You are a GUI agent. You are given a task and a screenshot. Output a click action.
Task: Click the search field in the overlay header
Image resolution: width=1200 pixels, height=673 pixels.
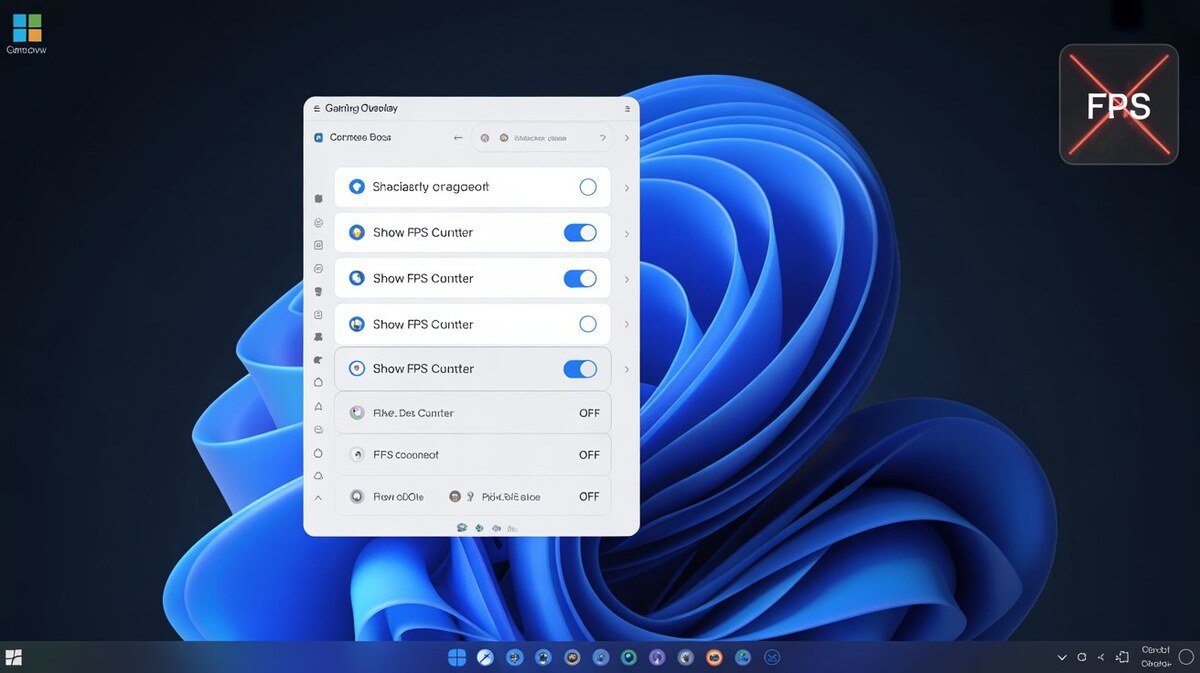coord(540,138)
